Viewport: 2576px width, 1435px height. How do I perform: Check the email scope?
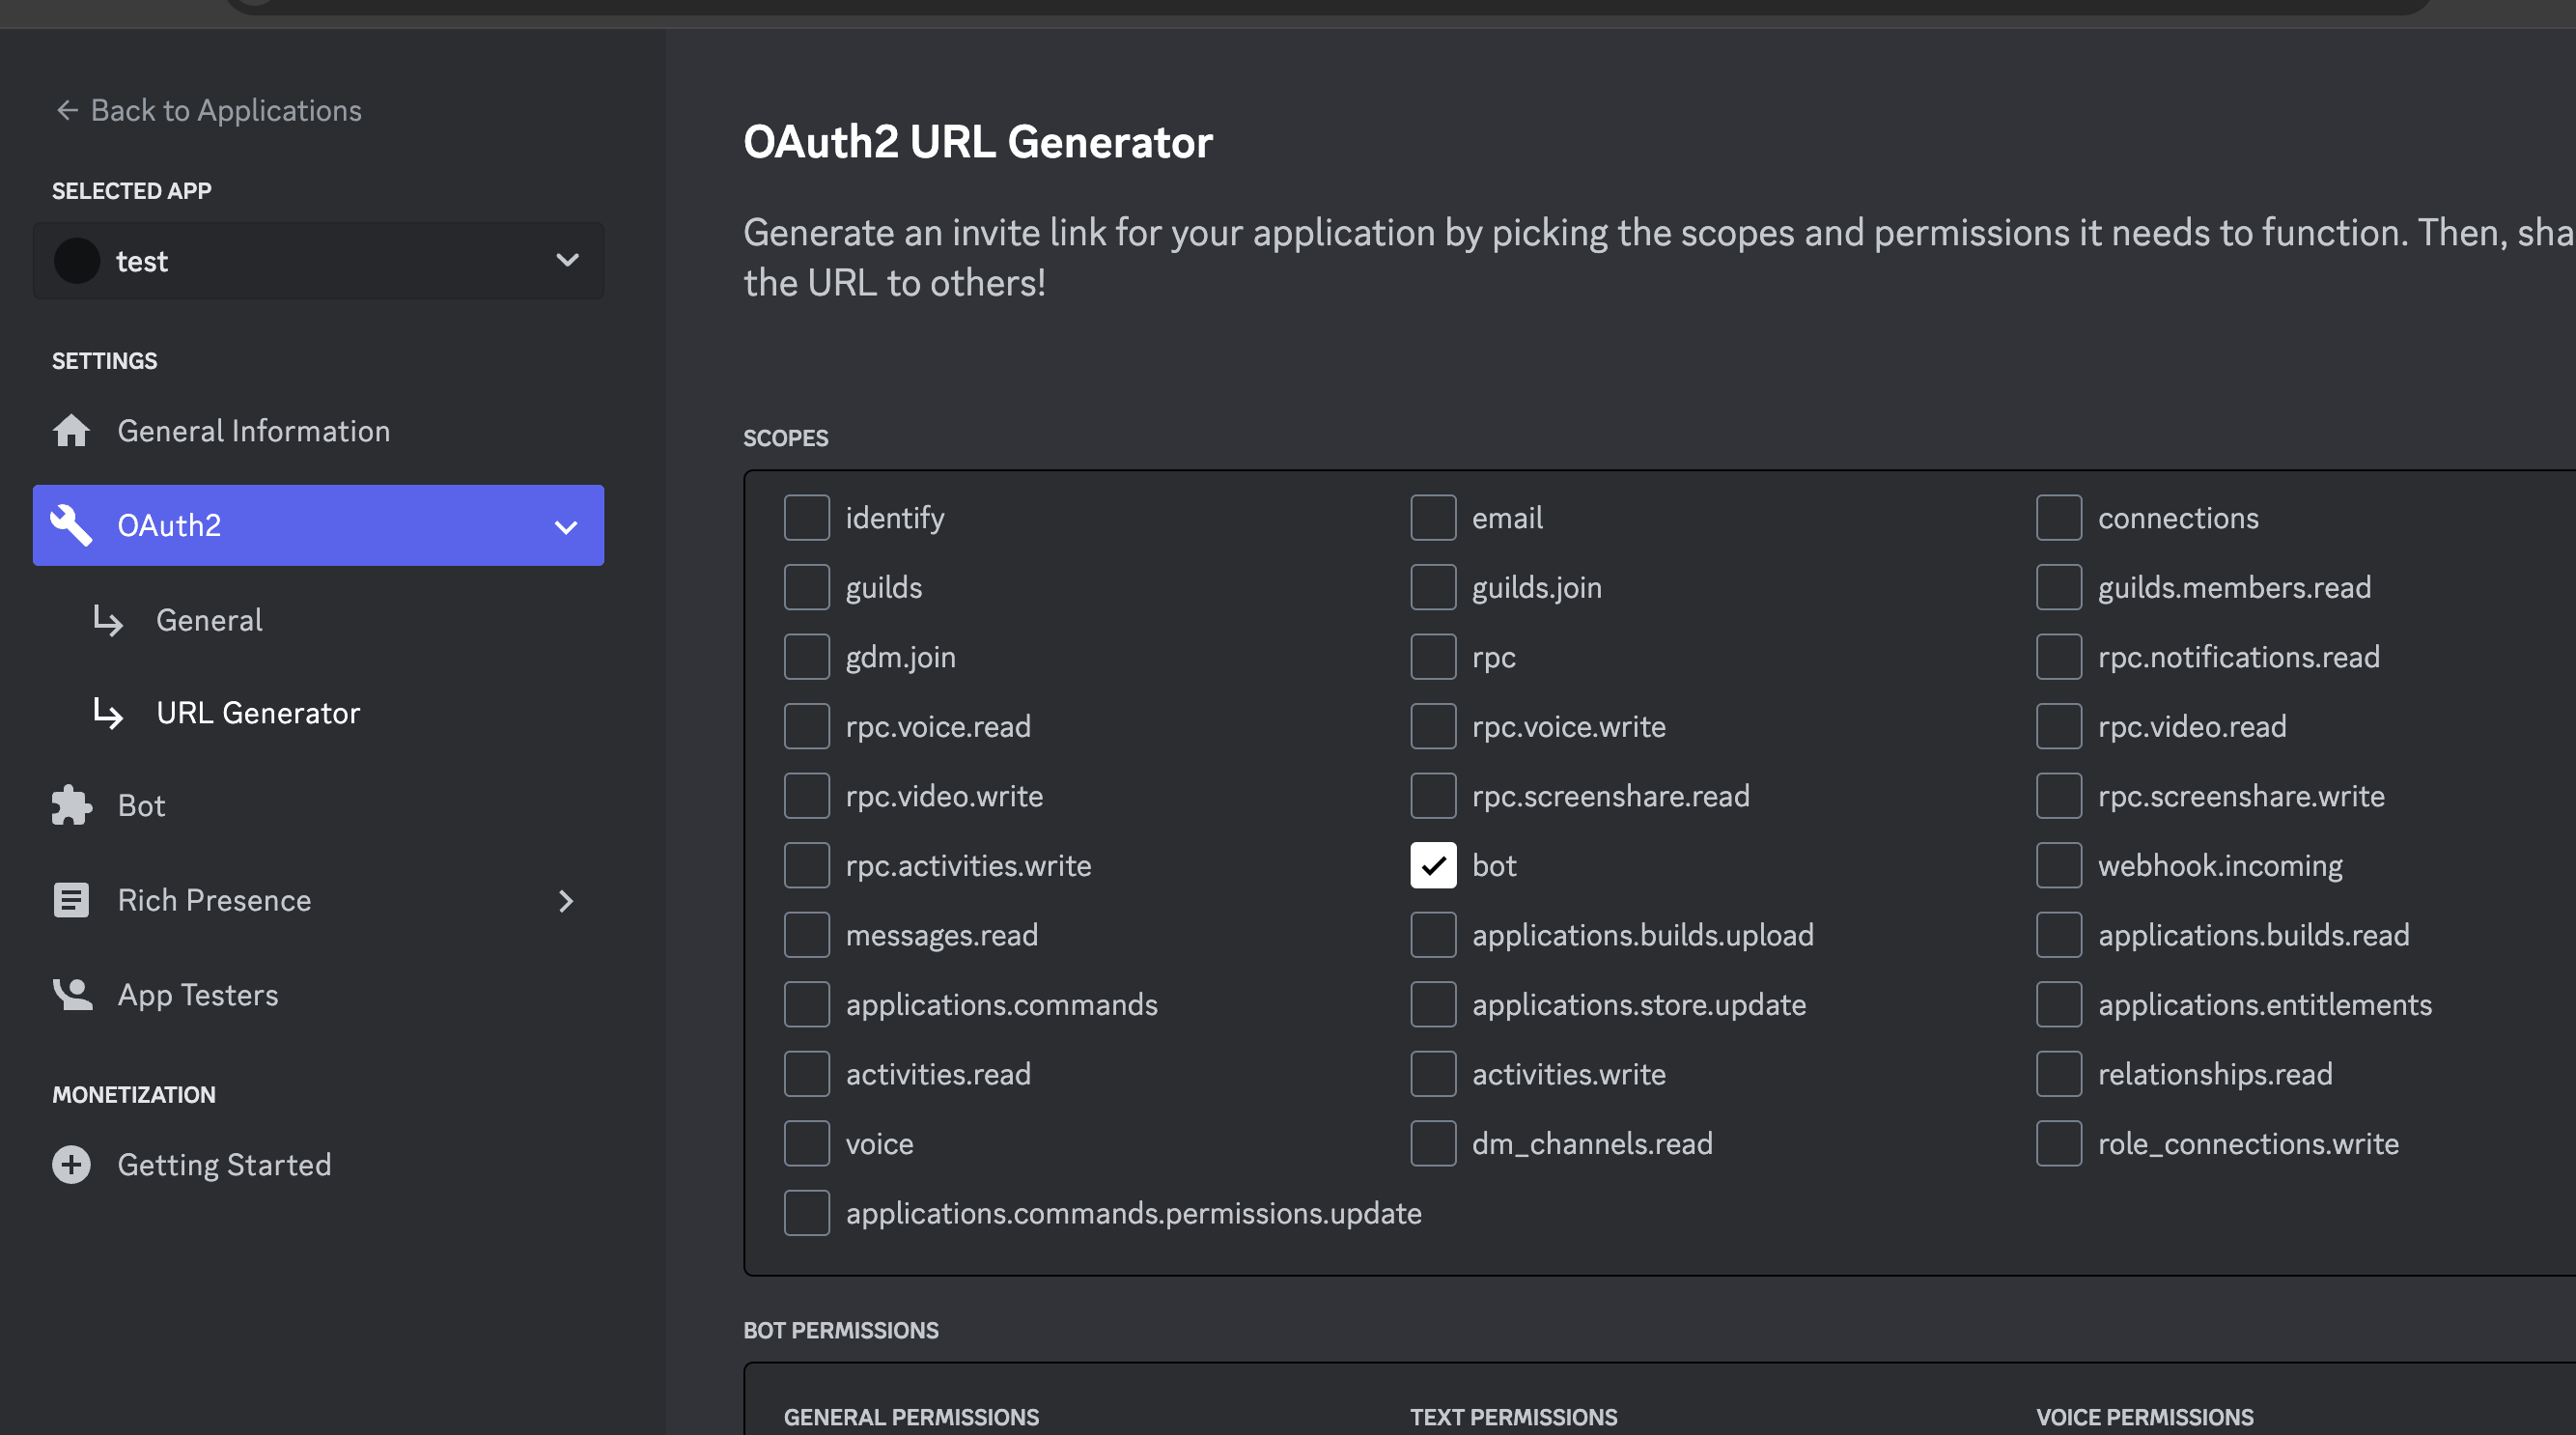(1433, 518)
